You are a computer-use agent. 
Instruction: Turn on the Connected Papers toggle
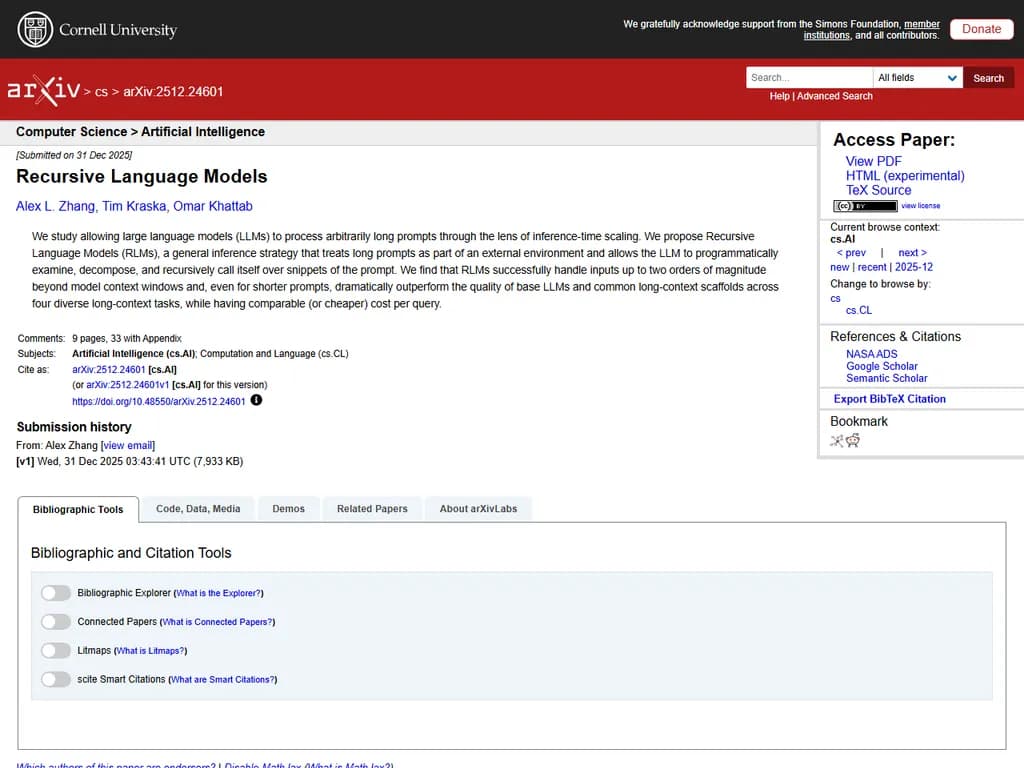(x=56, y=622)
